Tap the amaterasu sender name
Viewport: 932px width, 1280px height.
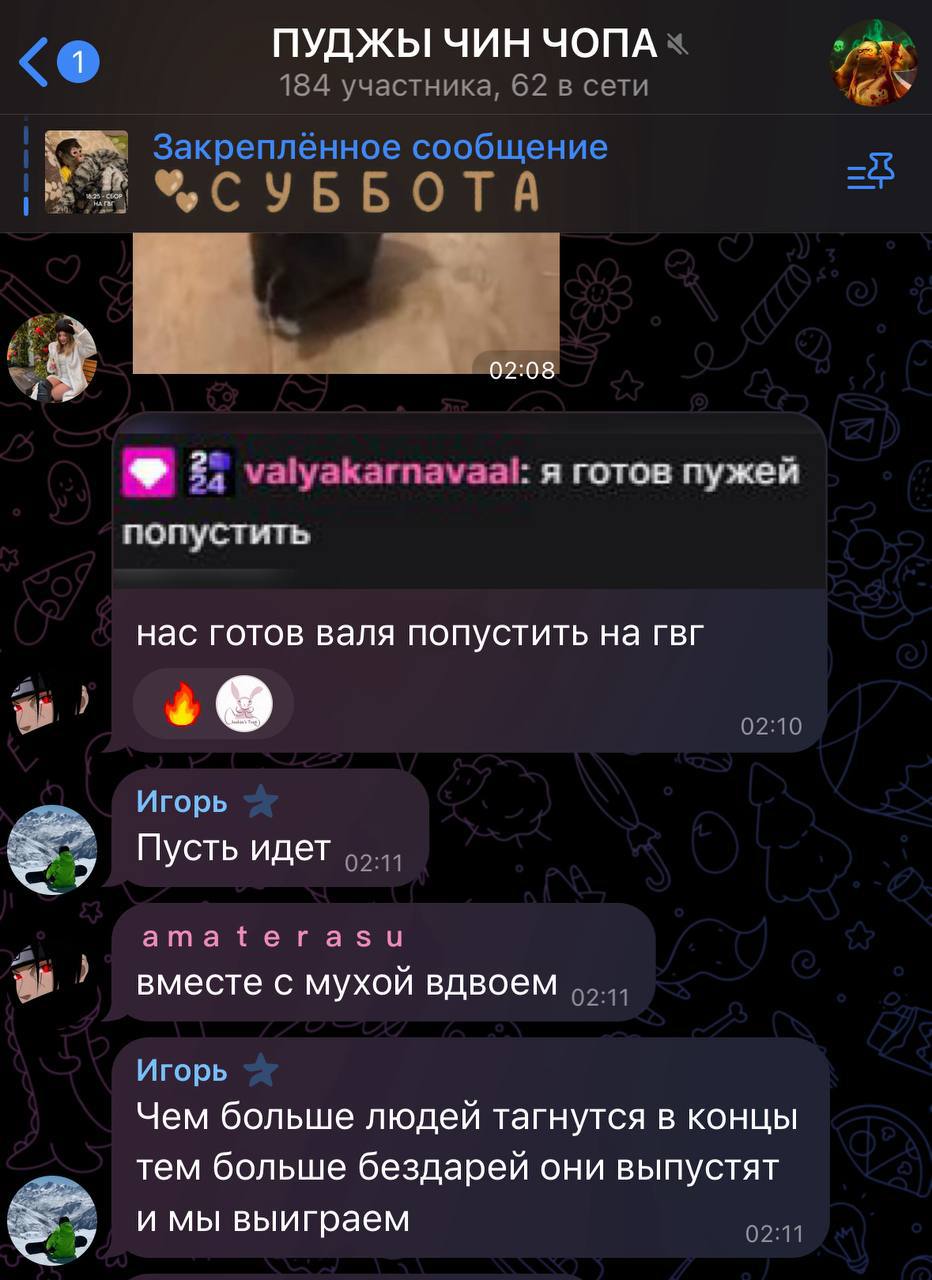[x=273, y=937]
